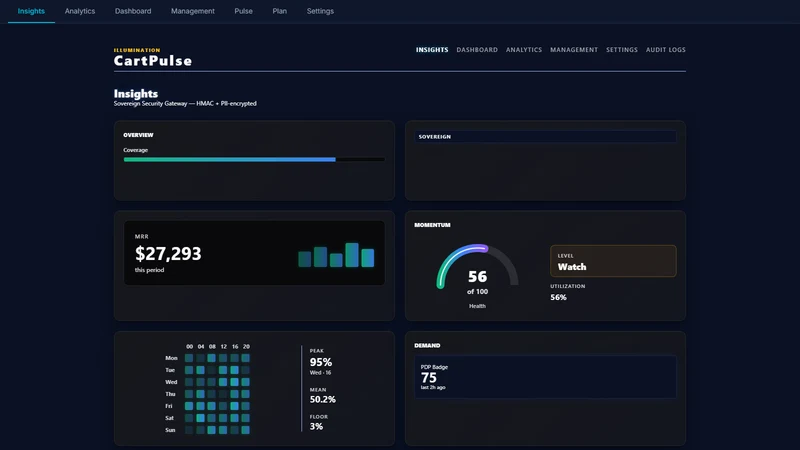The image size is (800, 450).
Task: Click the Sun row label in heatmap
Action: (170, 430)
